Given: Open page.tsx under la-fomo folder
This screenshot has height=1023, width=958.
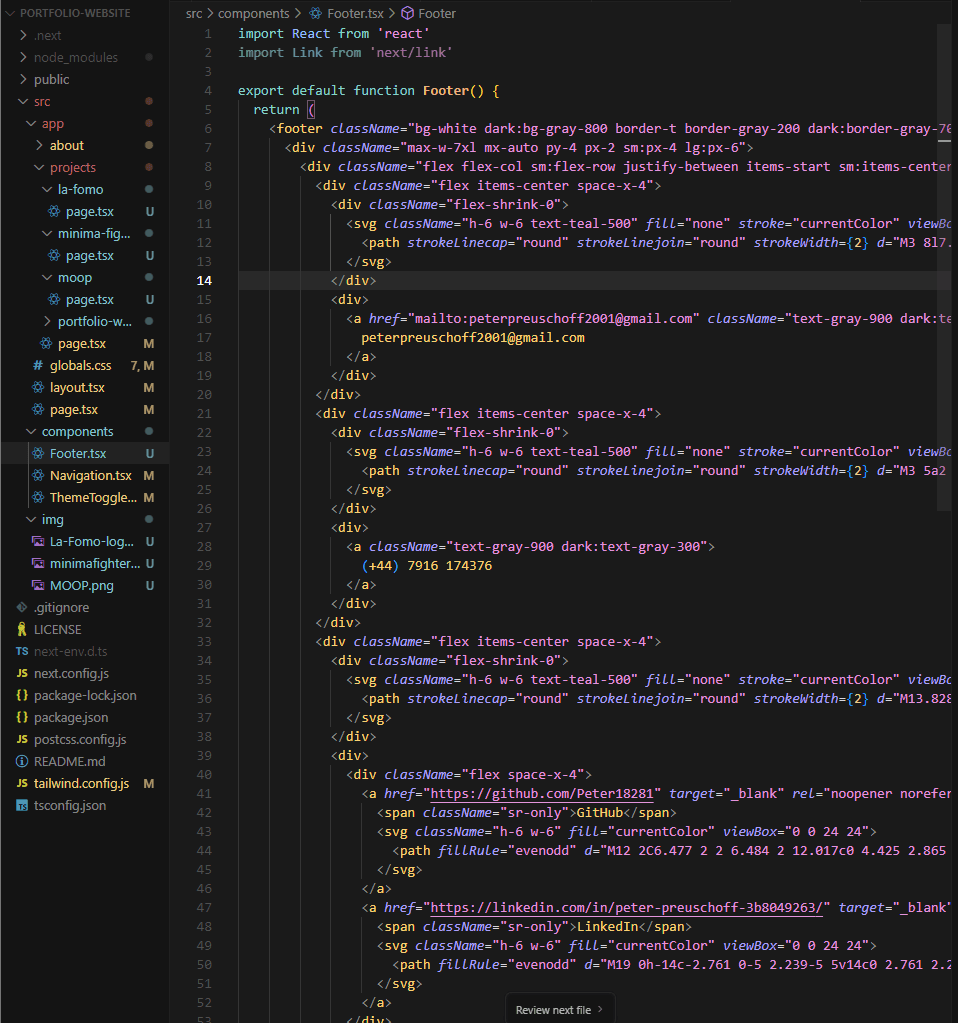Looking at the screenshot, I should 89,211.
